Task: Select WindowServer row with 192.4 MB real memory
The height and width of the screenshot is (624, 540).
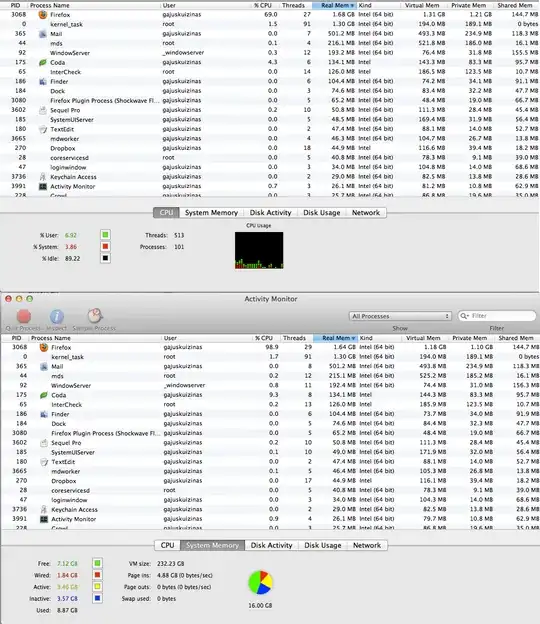Action: [x=271, y=385]
